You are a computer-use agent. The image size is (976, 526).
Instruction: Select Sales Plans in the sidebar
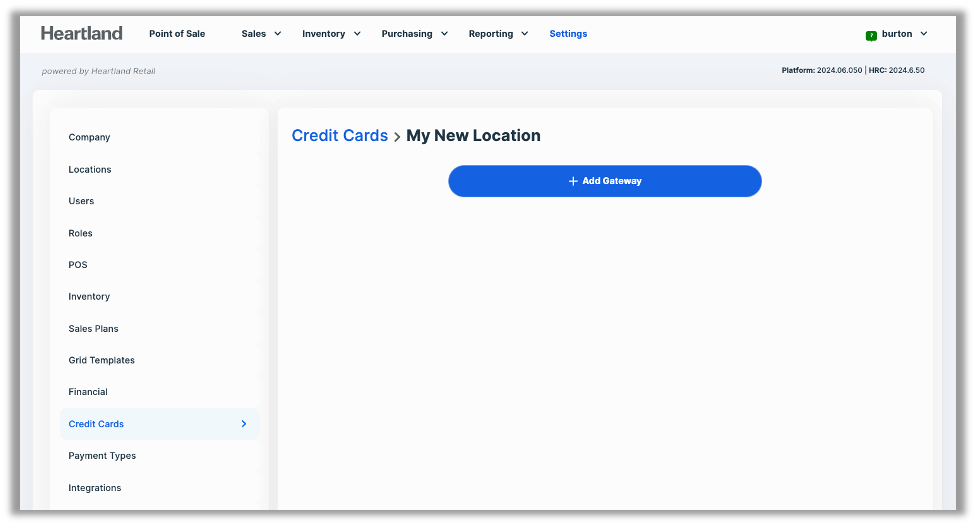93,328
